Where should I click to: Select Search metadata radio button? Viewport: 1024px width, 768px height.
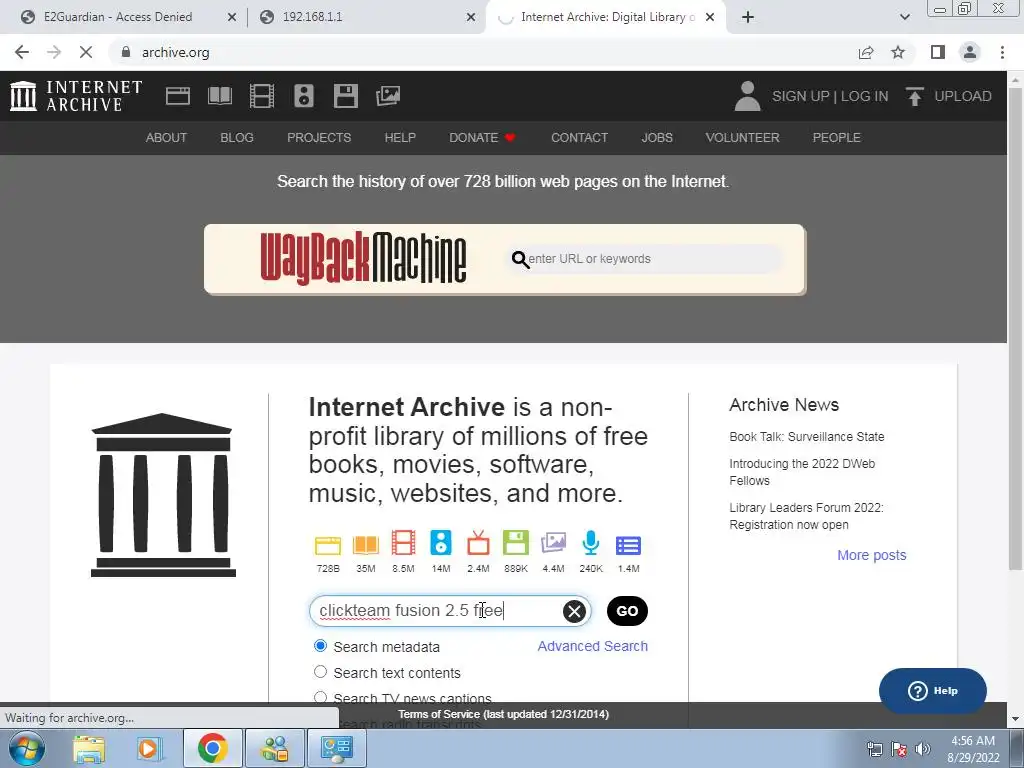coord(320,646)
